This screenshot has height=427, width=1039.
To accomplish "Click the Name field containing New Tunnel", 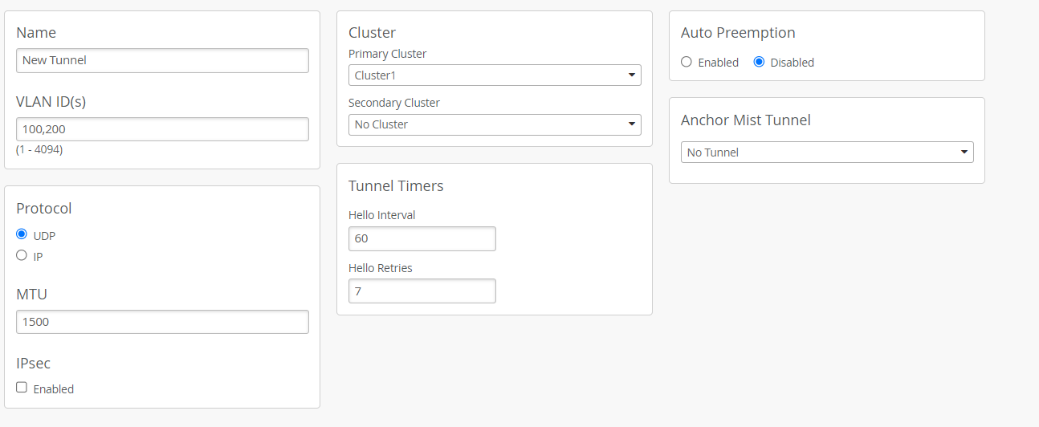I will 162,60.
